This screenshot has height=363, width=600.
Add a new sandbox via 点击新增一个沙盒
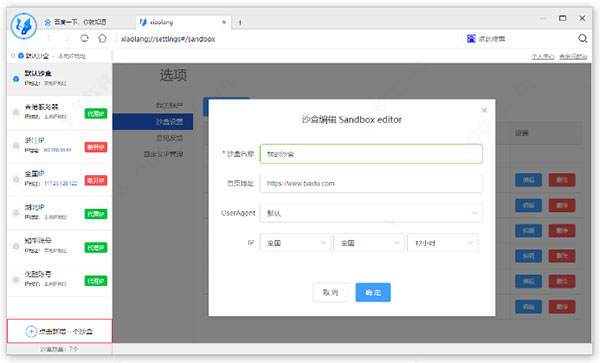pyautogui.click(x=60, y=331)
